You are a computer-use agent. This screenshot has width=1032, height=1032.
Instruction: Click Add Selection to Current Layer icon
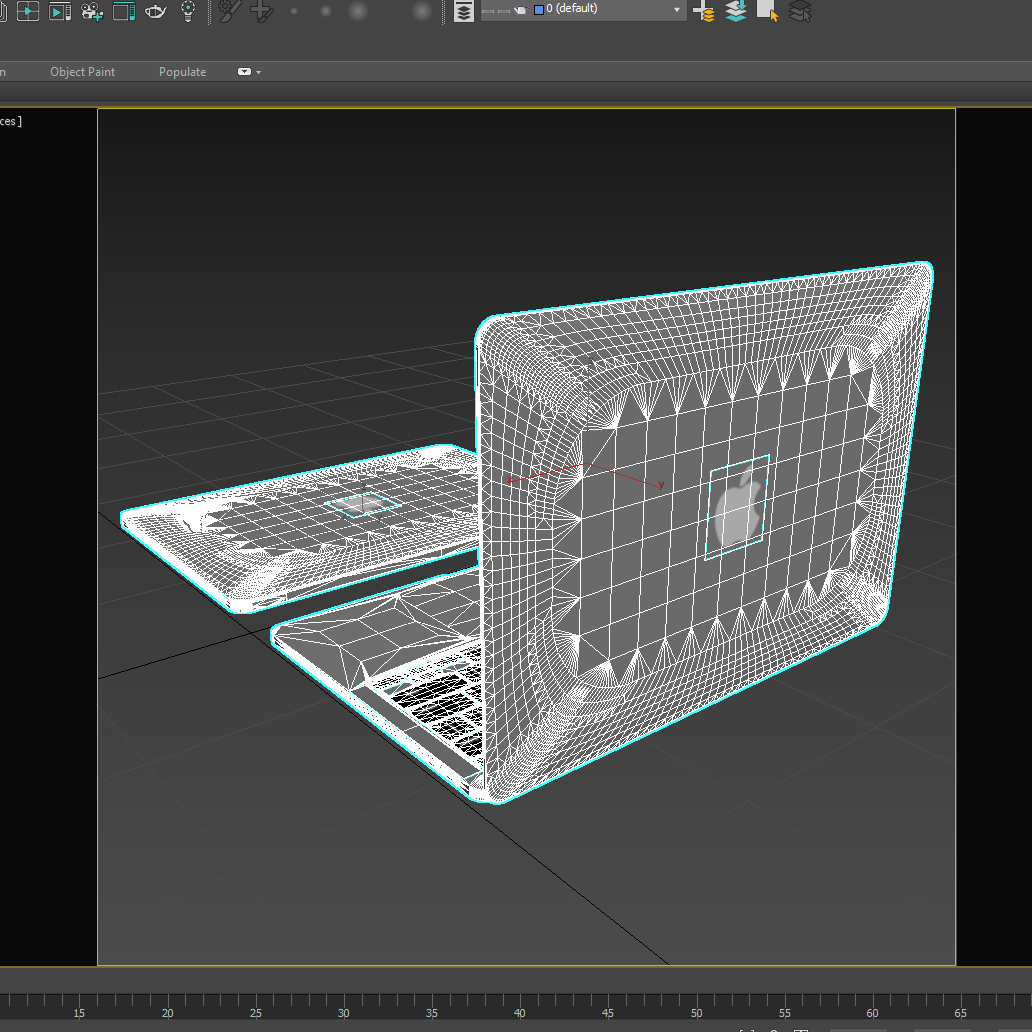point(736,11)
